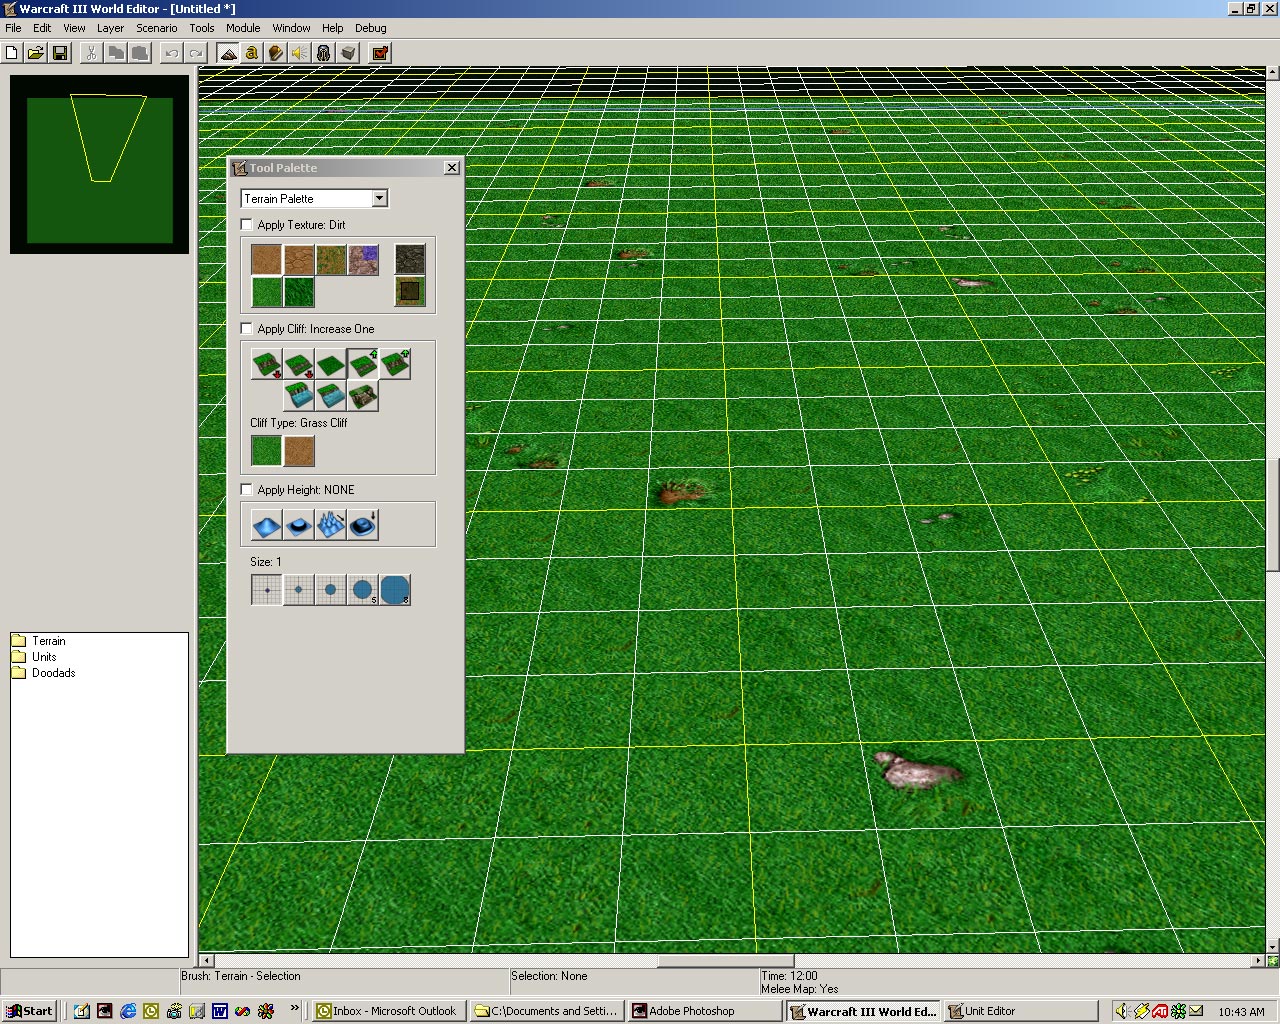Choose the Boundary texture tile with dark square
1280x1024 pixels.
(x=410, y=292)
